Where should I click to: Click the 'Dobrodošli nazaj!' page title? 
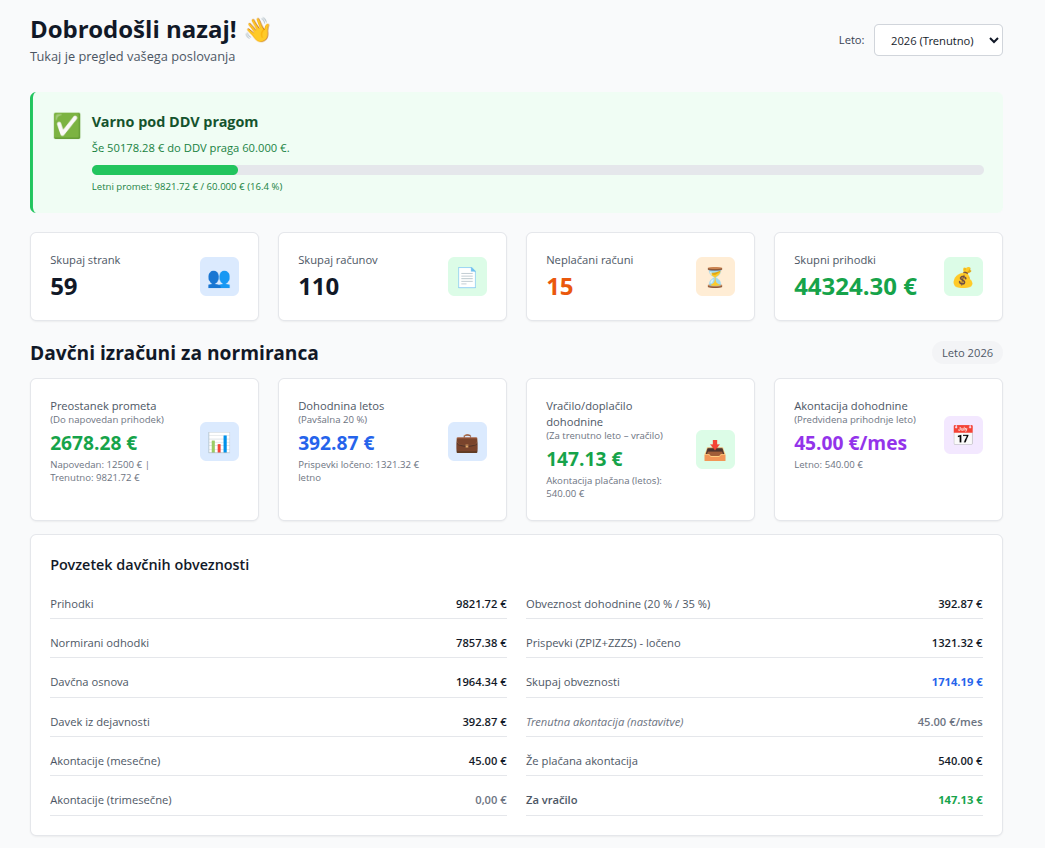(133, 30)
